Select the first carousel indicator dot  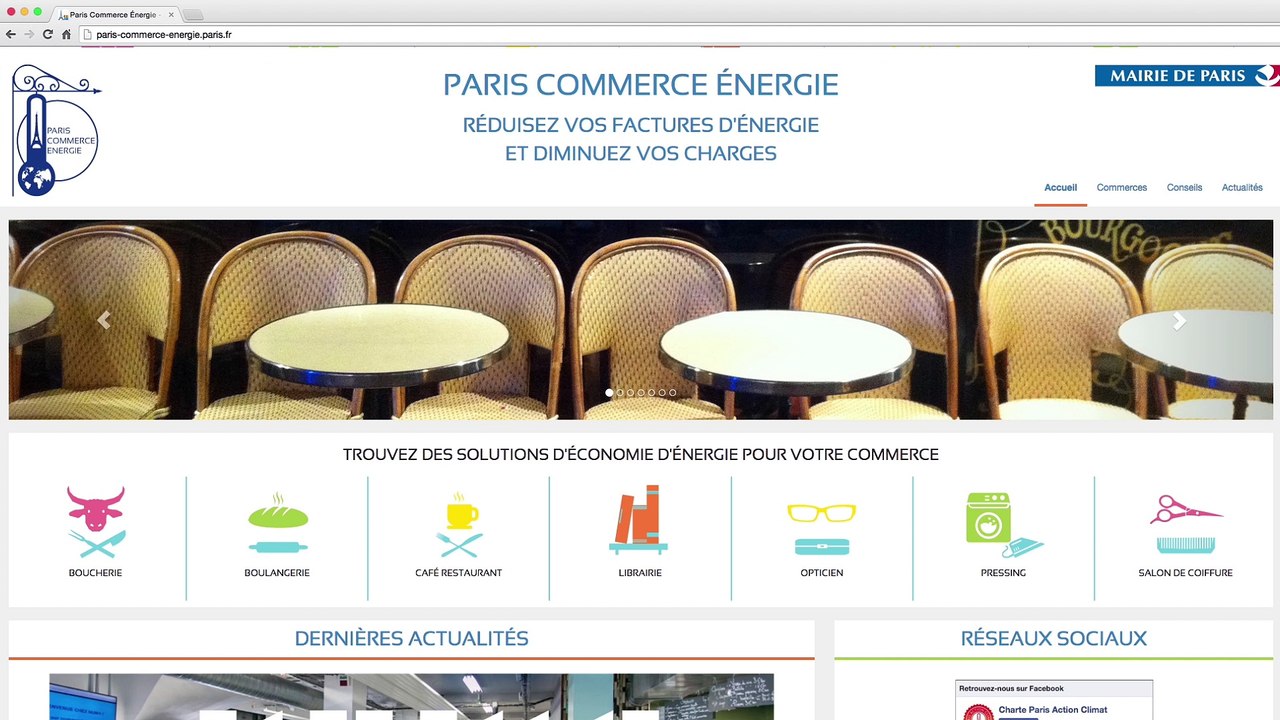click(609, 393)
